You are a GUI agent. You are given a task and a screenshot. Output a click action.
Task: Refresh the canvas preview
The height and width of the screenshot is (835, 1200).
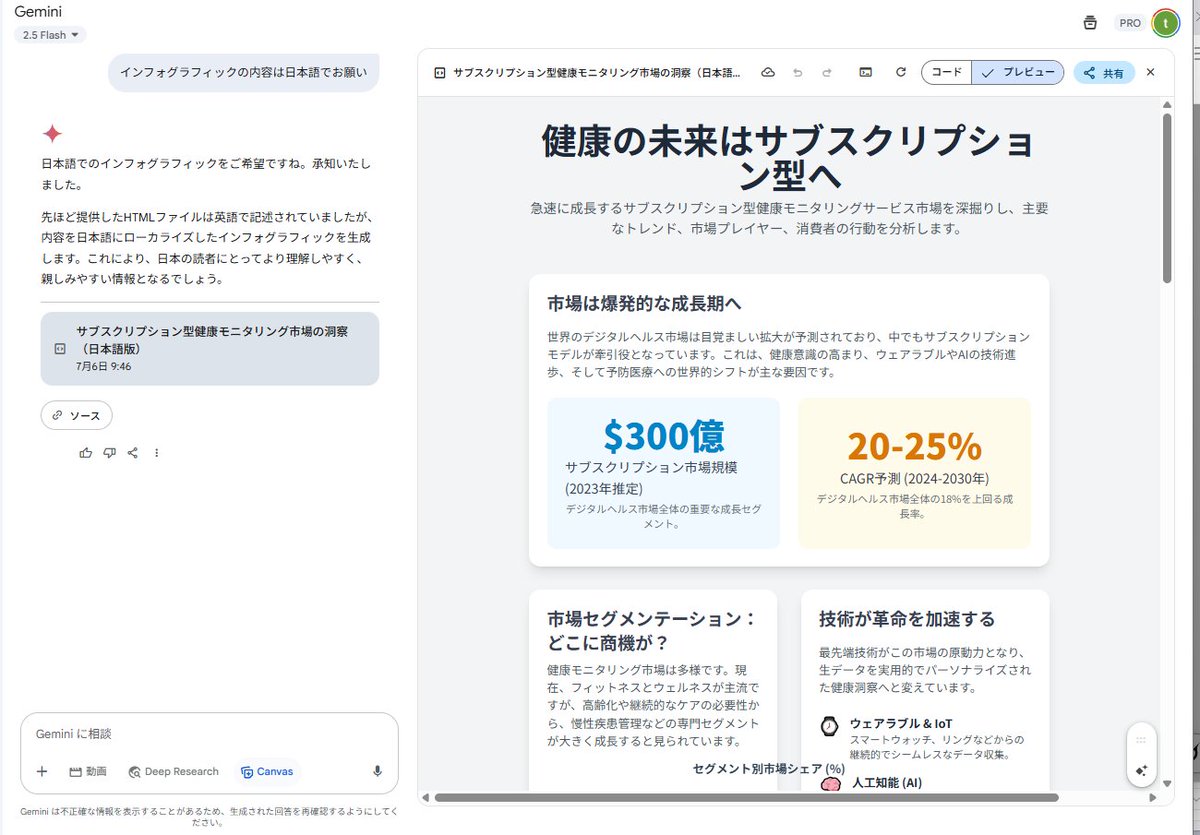click(900, 73)
